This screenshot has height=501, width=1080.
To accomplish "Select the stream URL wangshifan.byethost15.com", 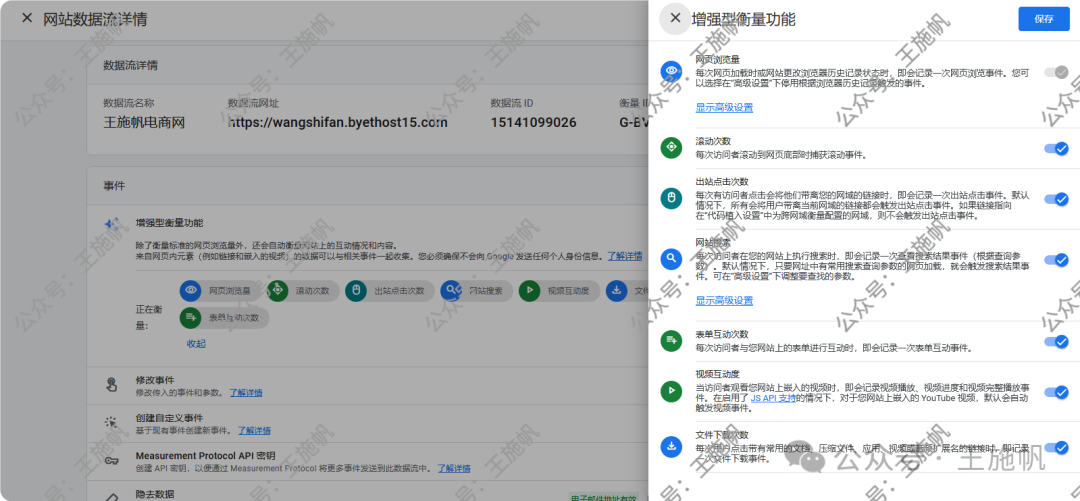I will pos(338,123).
